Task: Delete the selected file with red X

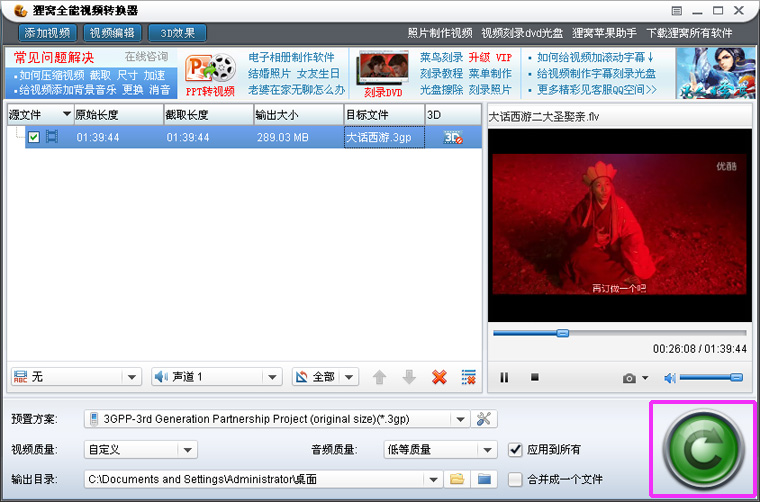Action: coord(438,377)
